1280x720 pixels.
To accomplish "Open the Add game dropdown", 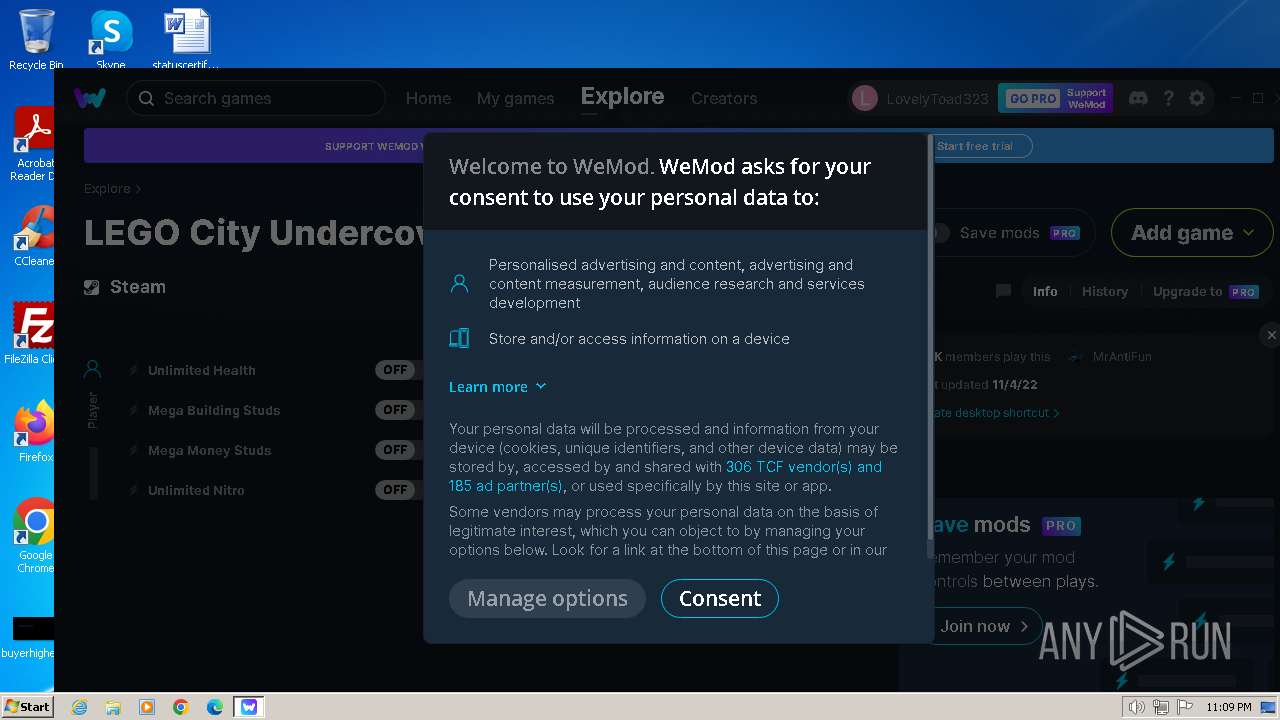I will coord(1192,233).
